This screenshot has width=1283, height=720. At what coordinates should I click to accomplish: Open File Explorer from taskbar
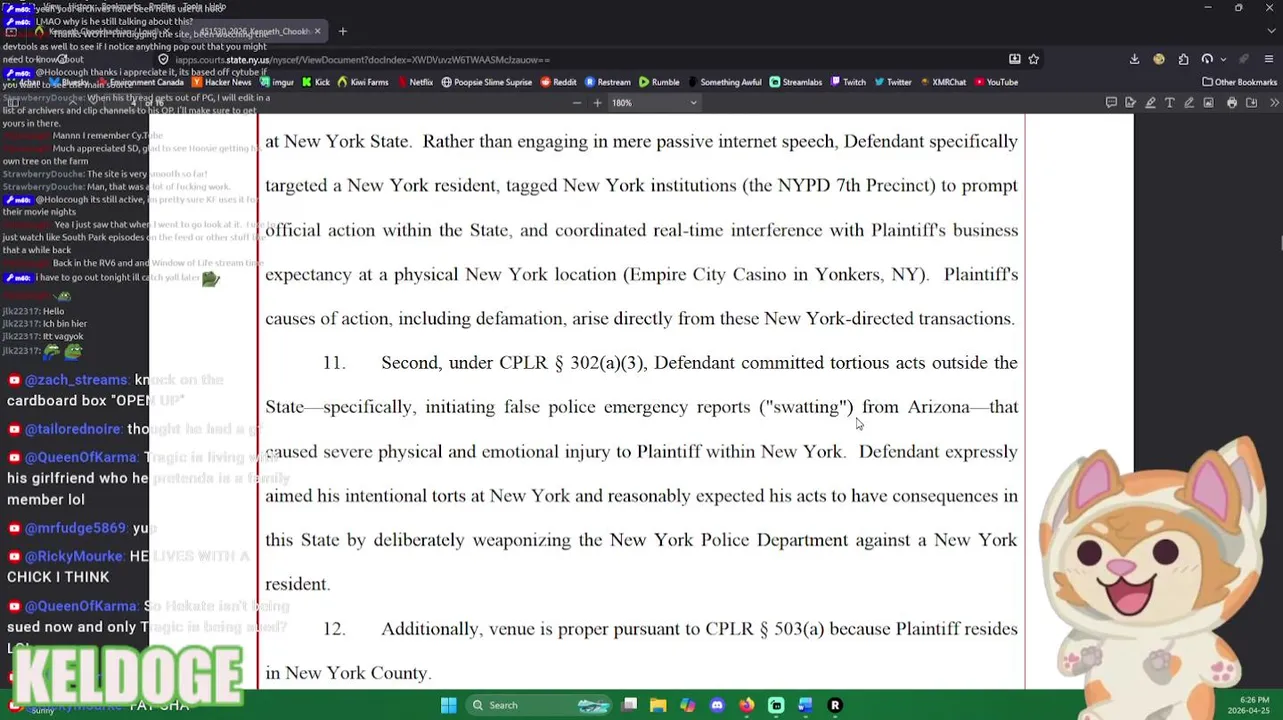(658, 705)
